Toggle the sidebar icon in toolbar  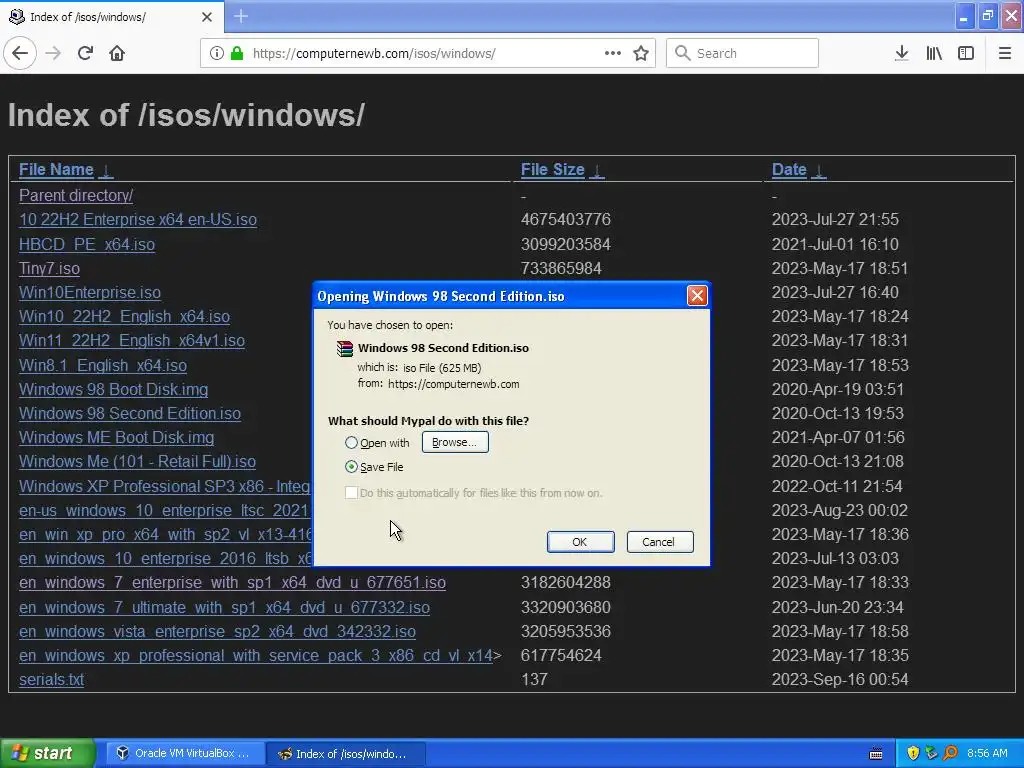click(x=966, y=53)
